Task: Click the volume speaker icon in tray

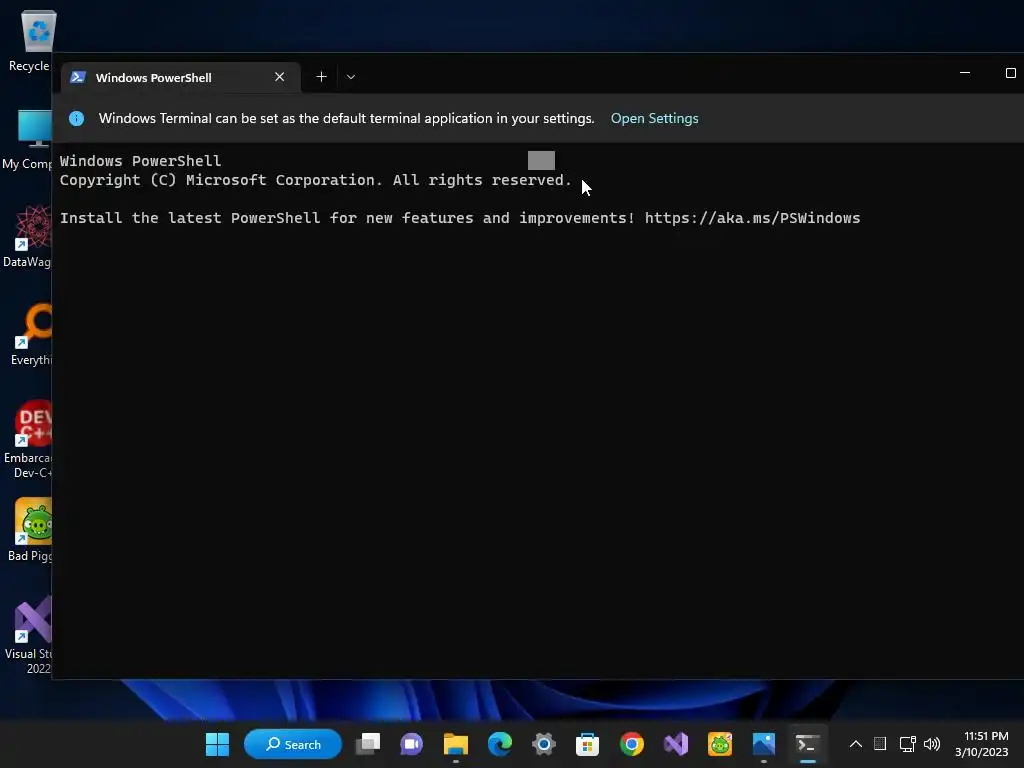Action: pyautogui.click(x=932, y=744)
